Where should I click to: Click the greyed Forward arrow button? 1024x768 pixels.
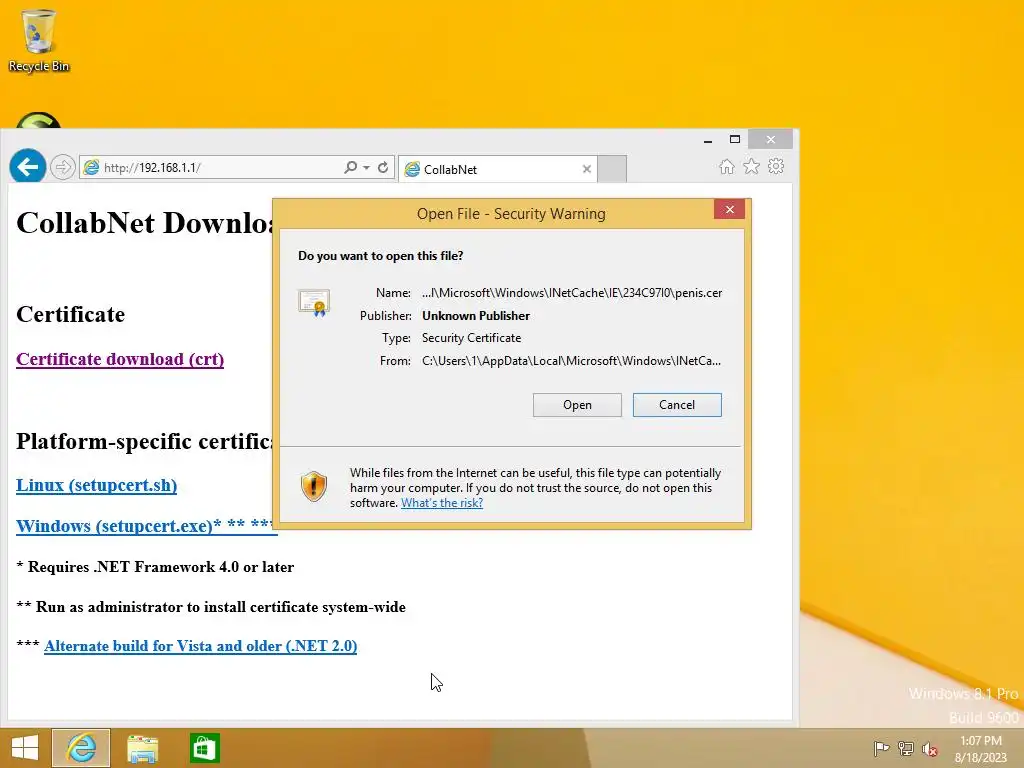click(x=63, y=168)
